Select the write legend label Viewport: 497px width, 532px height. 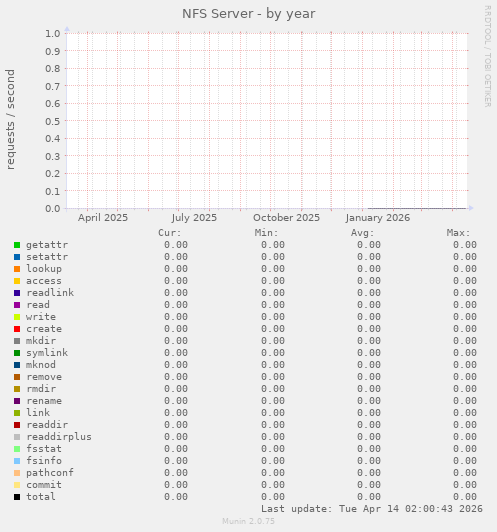41,317
